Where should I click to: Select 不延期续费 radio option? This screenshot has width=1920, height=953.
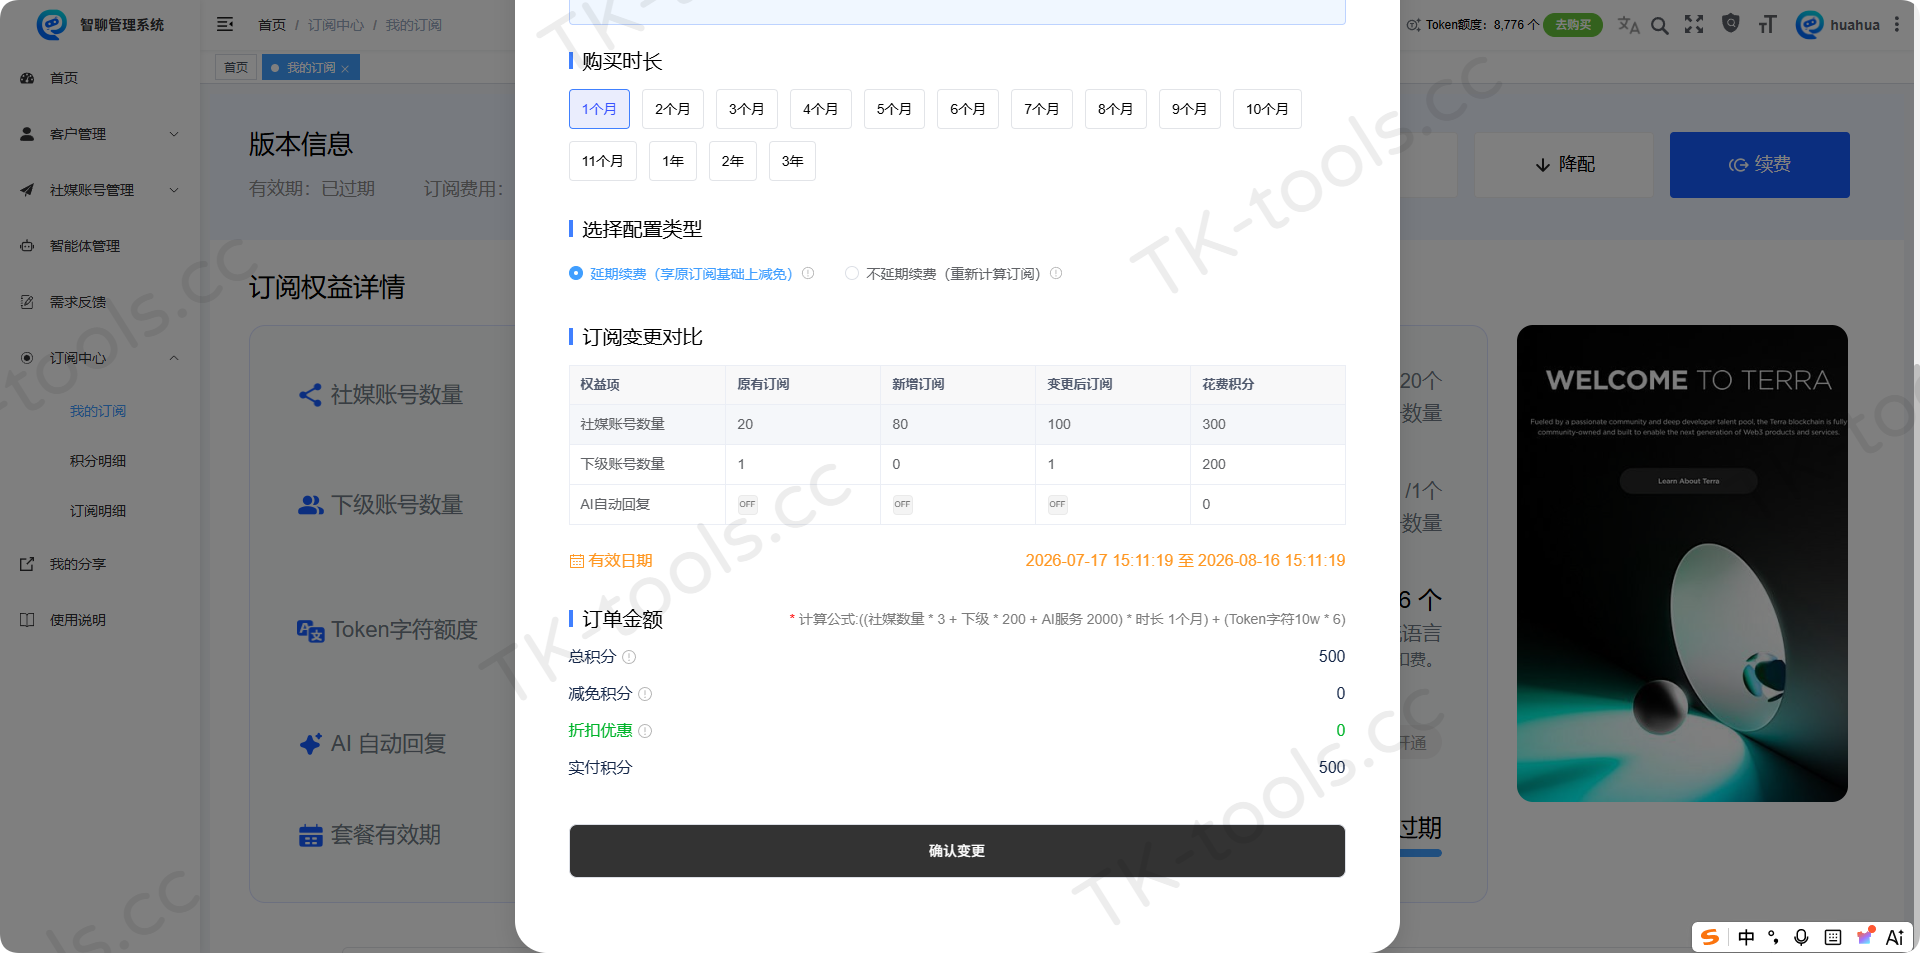click(x=852, y=273)
